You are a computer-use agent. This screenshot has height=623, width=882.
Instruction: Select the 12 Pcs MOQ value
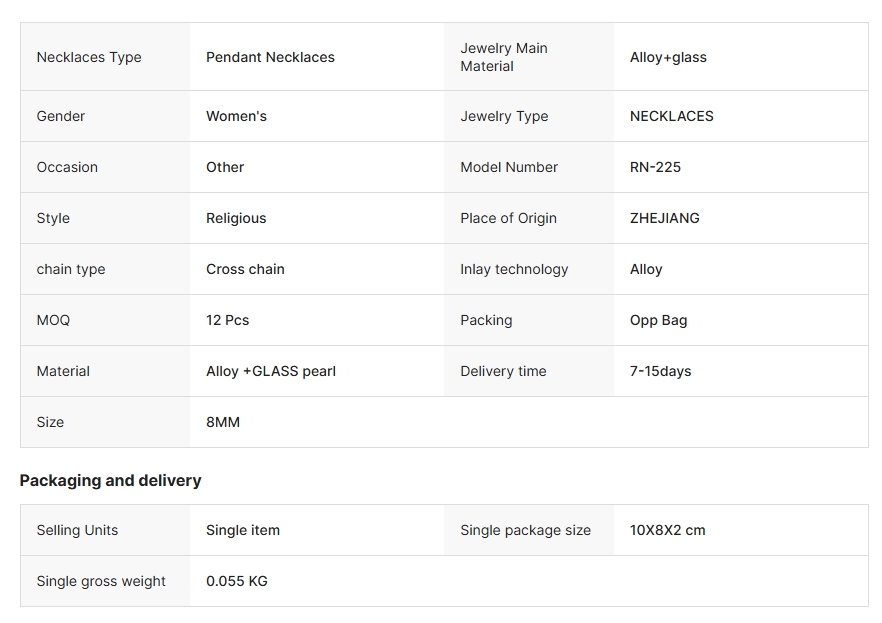pyautogui.click(x=227, y=320)
